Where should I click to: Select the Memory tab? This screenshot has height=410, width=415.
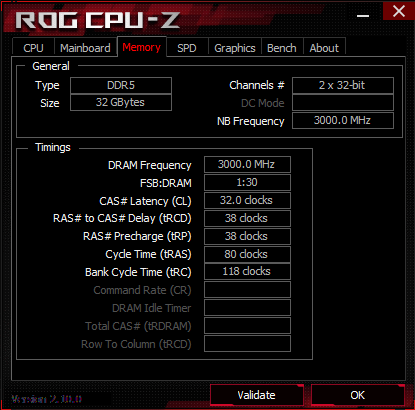[142, 47]
